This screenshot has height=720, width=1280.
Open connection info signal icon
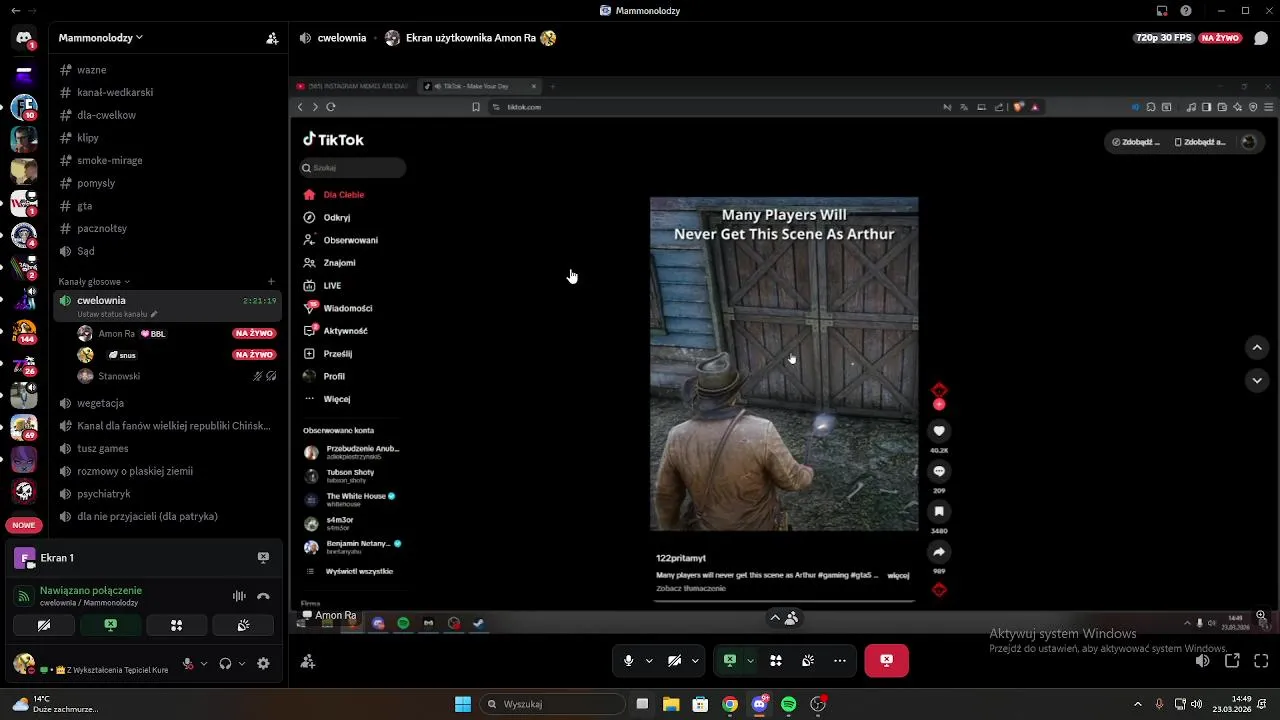coord(23,596)
